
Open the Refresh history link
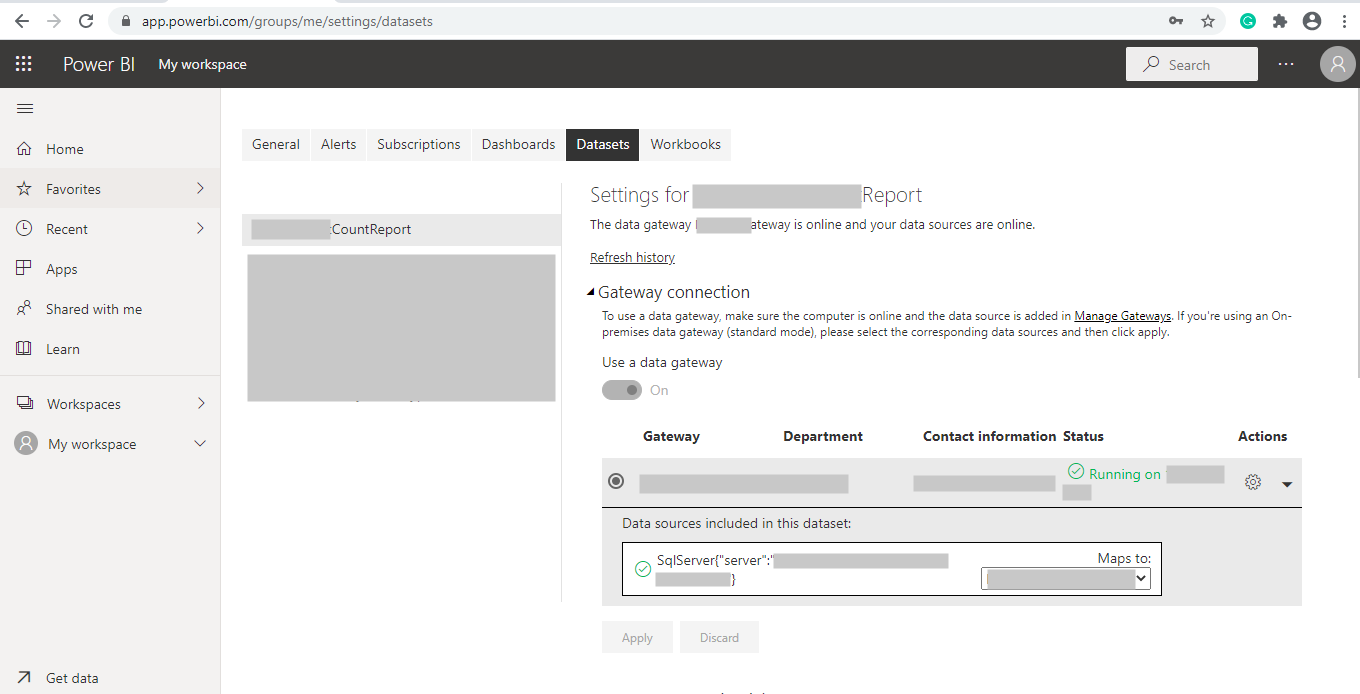click(632, 258)
